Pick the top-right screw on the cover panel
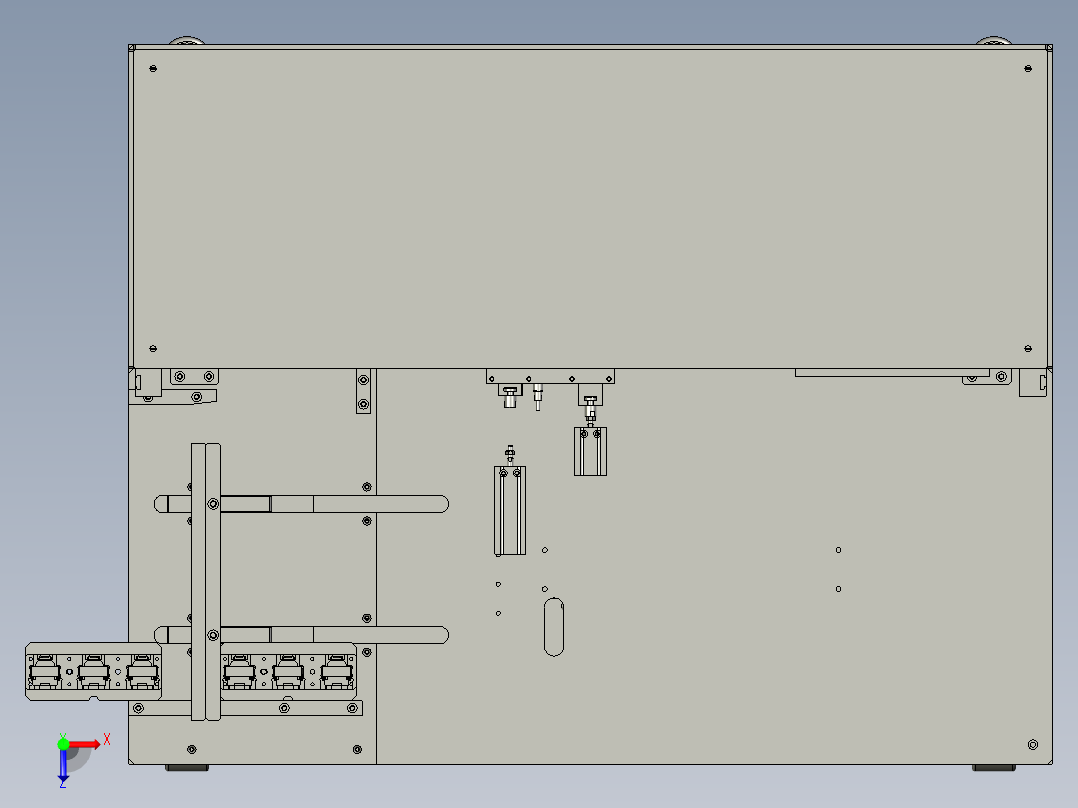Image resolution: width=1078 pixels, height=808 pixels. (x=1028, y=69)
